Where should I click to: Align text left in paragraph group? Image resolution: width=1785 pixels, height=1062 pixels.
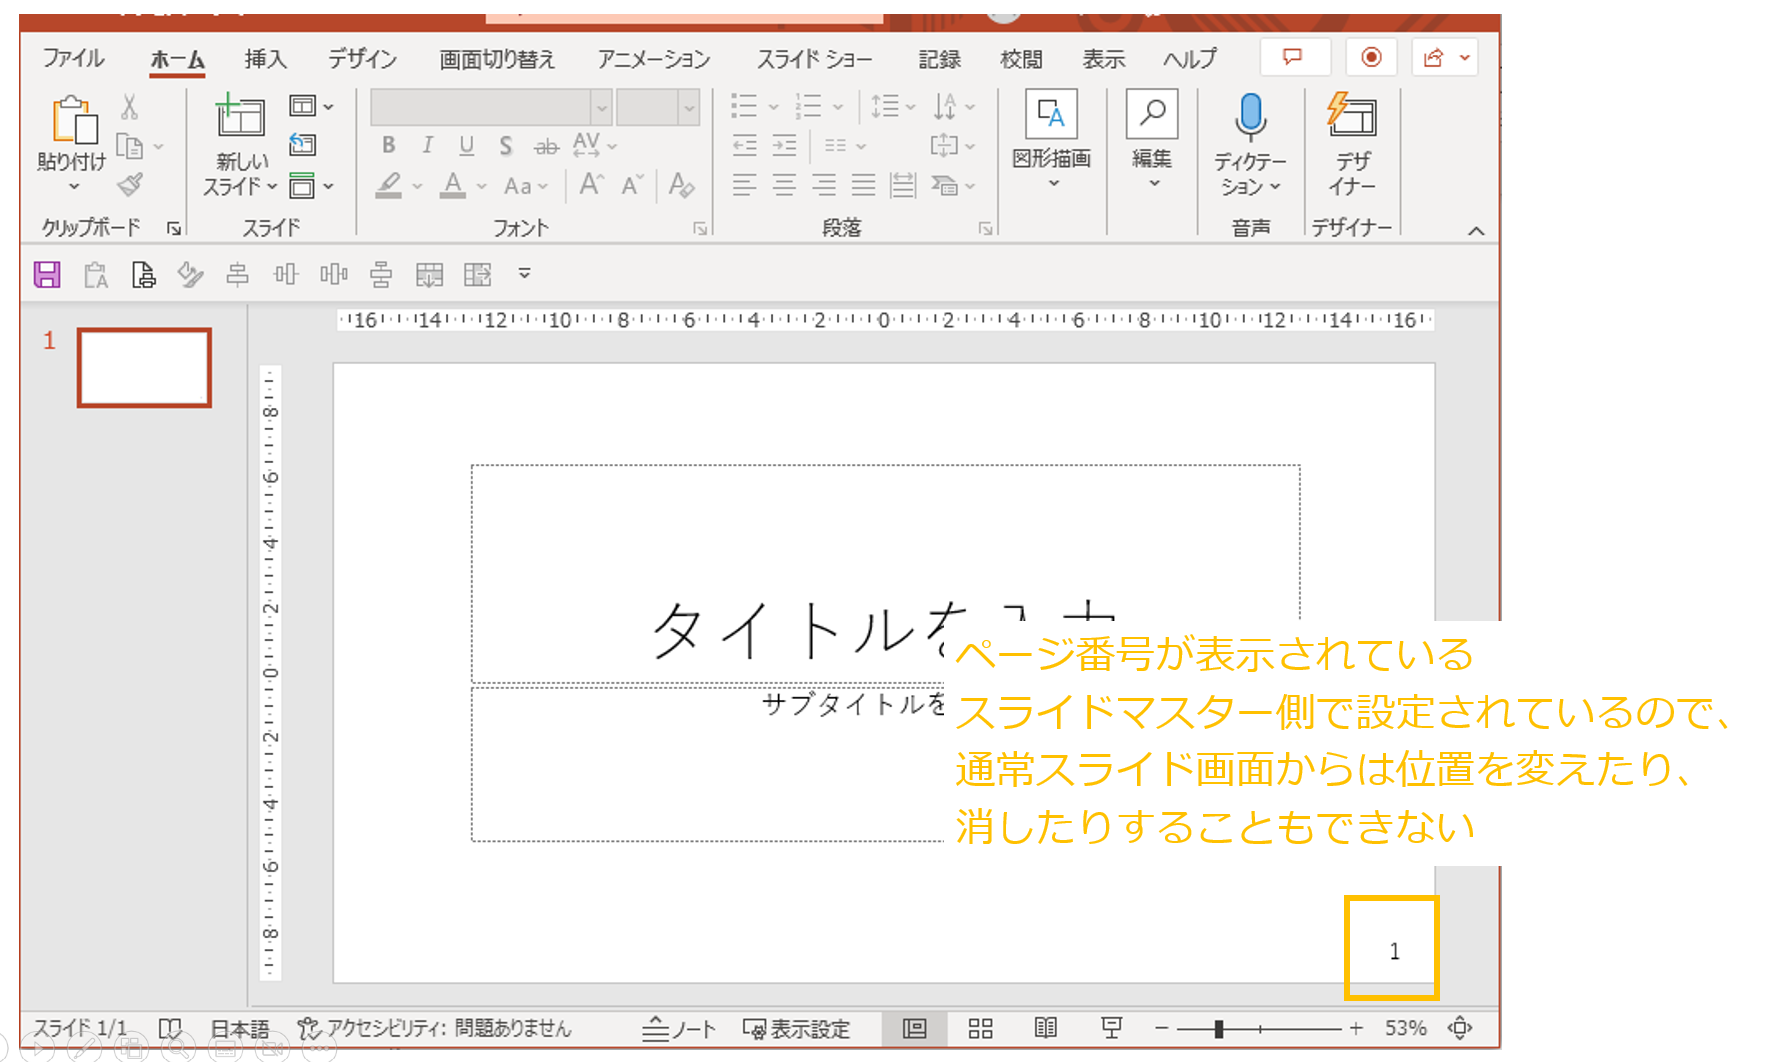(744, 185)
